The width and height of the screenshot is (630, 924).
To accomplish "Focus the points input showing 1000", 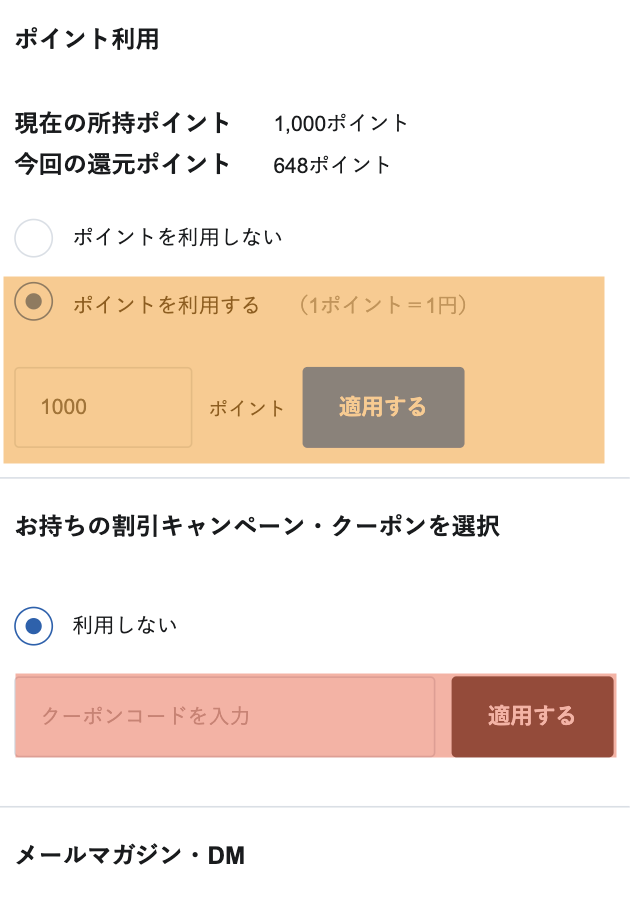I will pyautogui.click(x=103, y=407).
